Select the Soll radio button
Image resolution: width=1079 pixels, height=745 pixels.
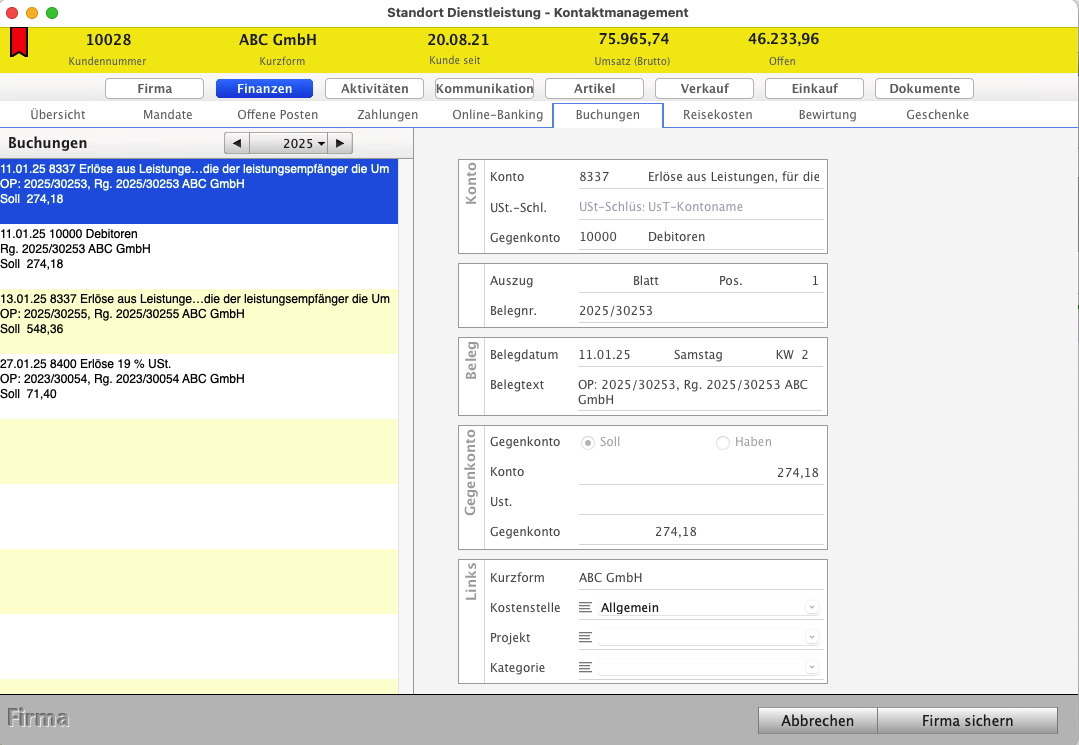coord(588,442)
